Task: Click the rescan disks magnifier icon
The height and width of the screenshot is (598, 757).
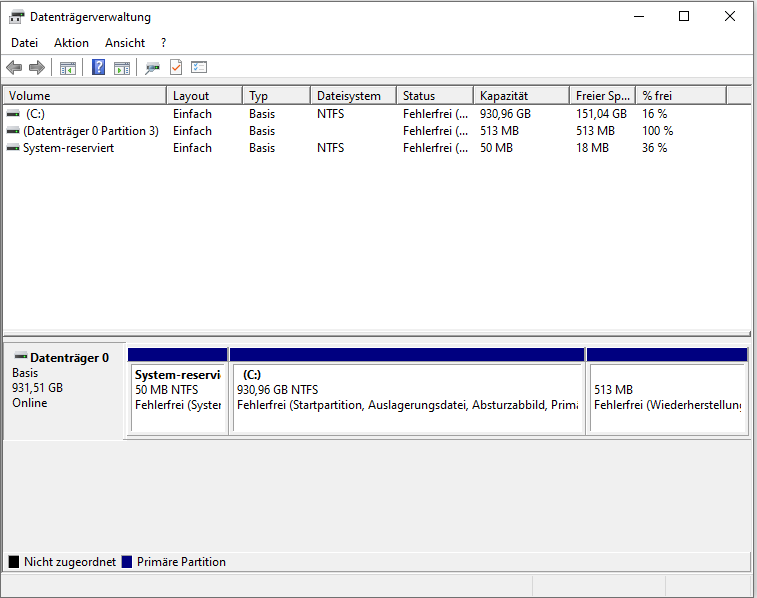Action: pyautogui.click(x=152, y=68)
